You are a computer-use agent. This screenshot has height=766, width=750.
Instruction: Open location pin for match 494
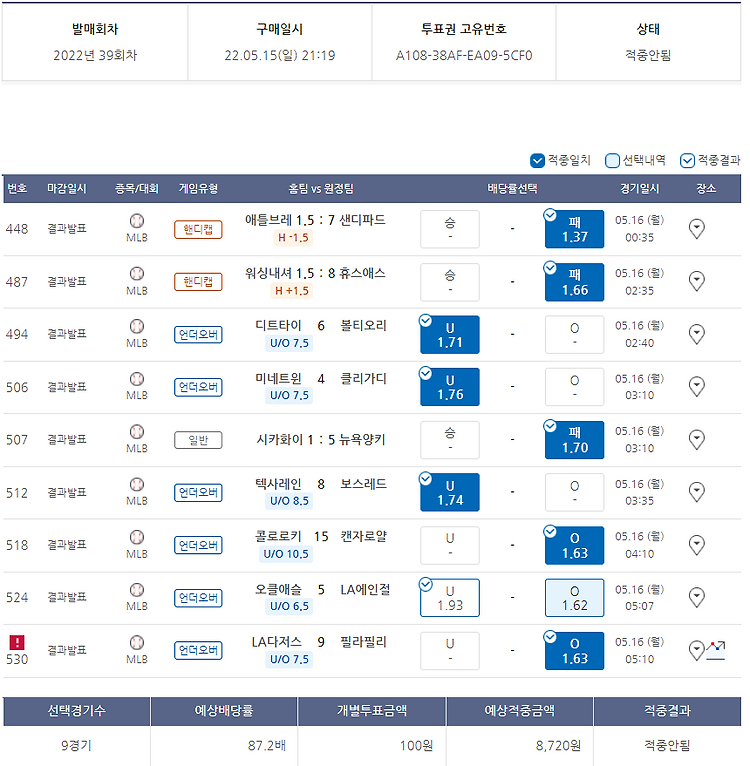click(x=696, y=334)
